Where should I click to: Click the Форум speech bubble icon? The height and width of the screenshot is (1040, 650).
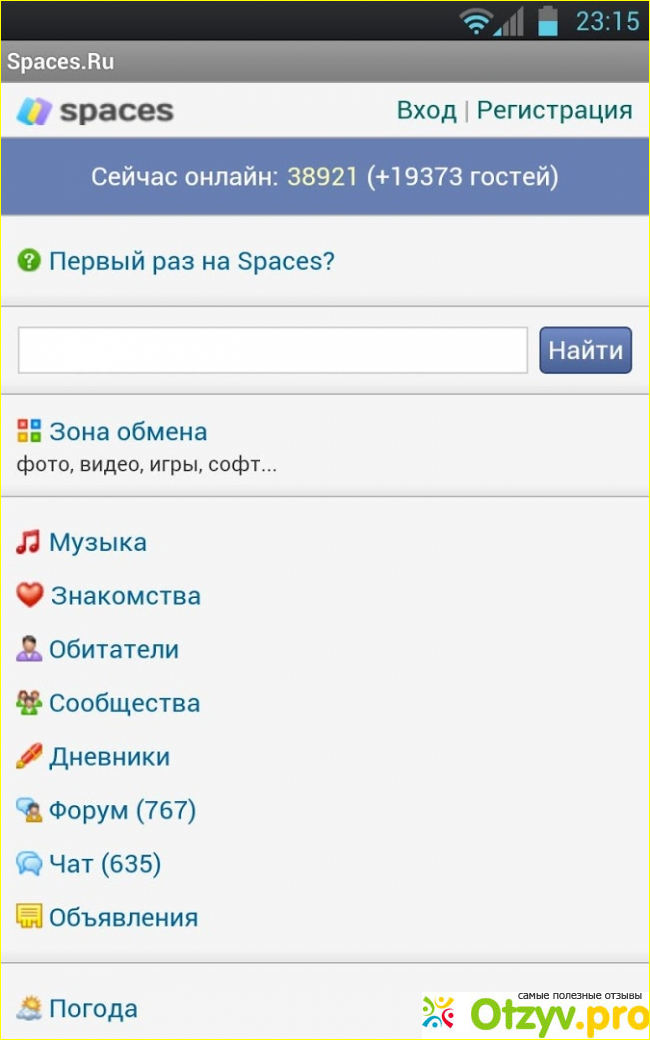[29, 810]
